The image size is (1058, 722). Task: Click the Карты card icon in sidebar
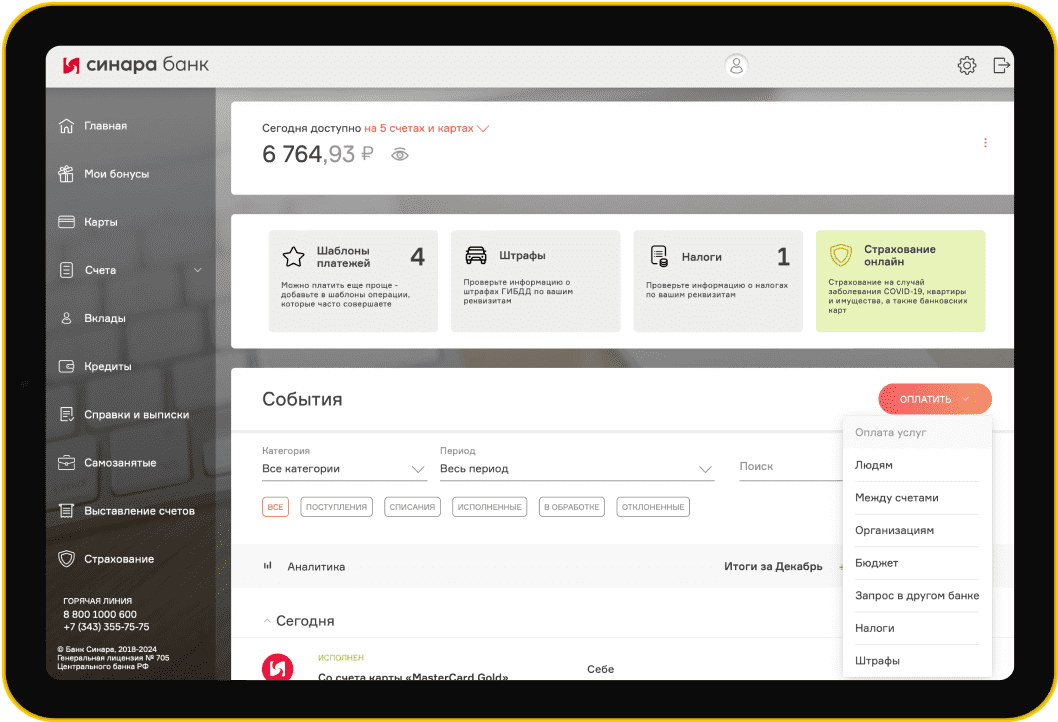67,222
